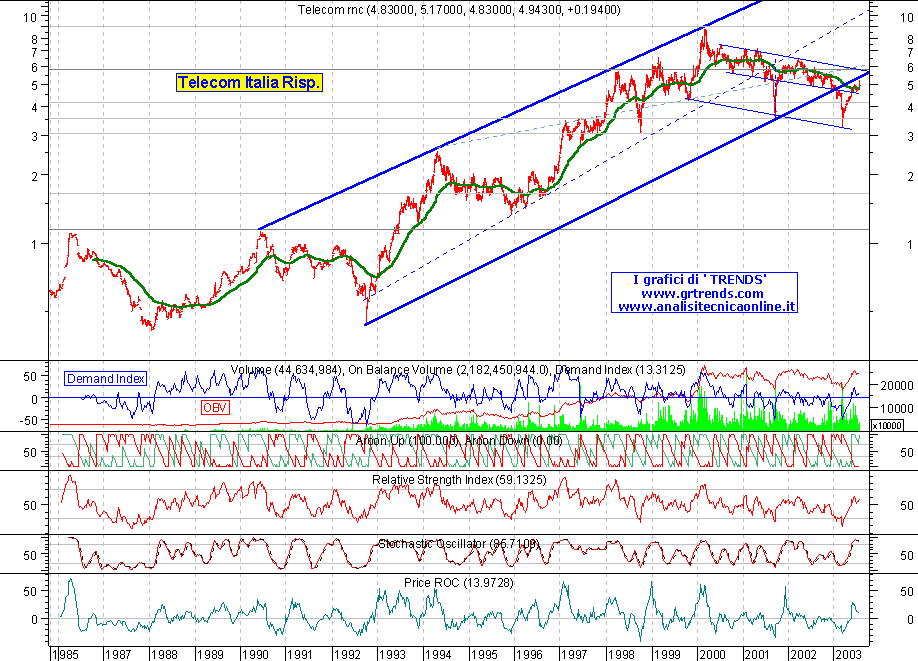
Task: Select the 1994 year label
Action: point(437,655)
